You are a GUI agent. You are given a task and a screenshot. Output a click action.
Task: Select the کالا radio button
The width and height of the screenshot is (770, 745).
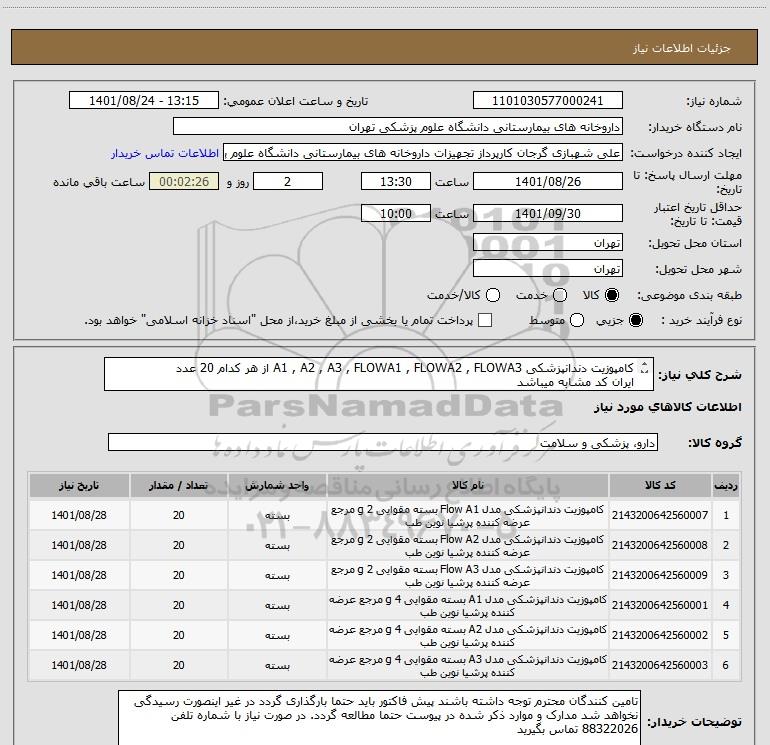(612, 295)
